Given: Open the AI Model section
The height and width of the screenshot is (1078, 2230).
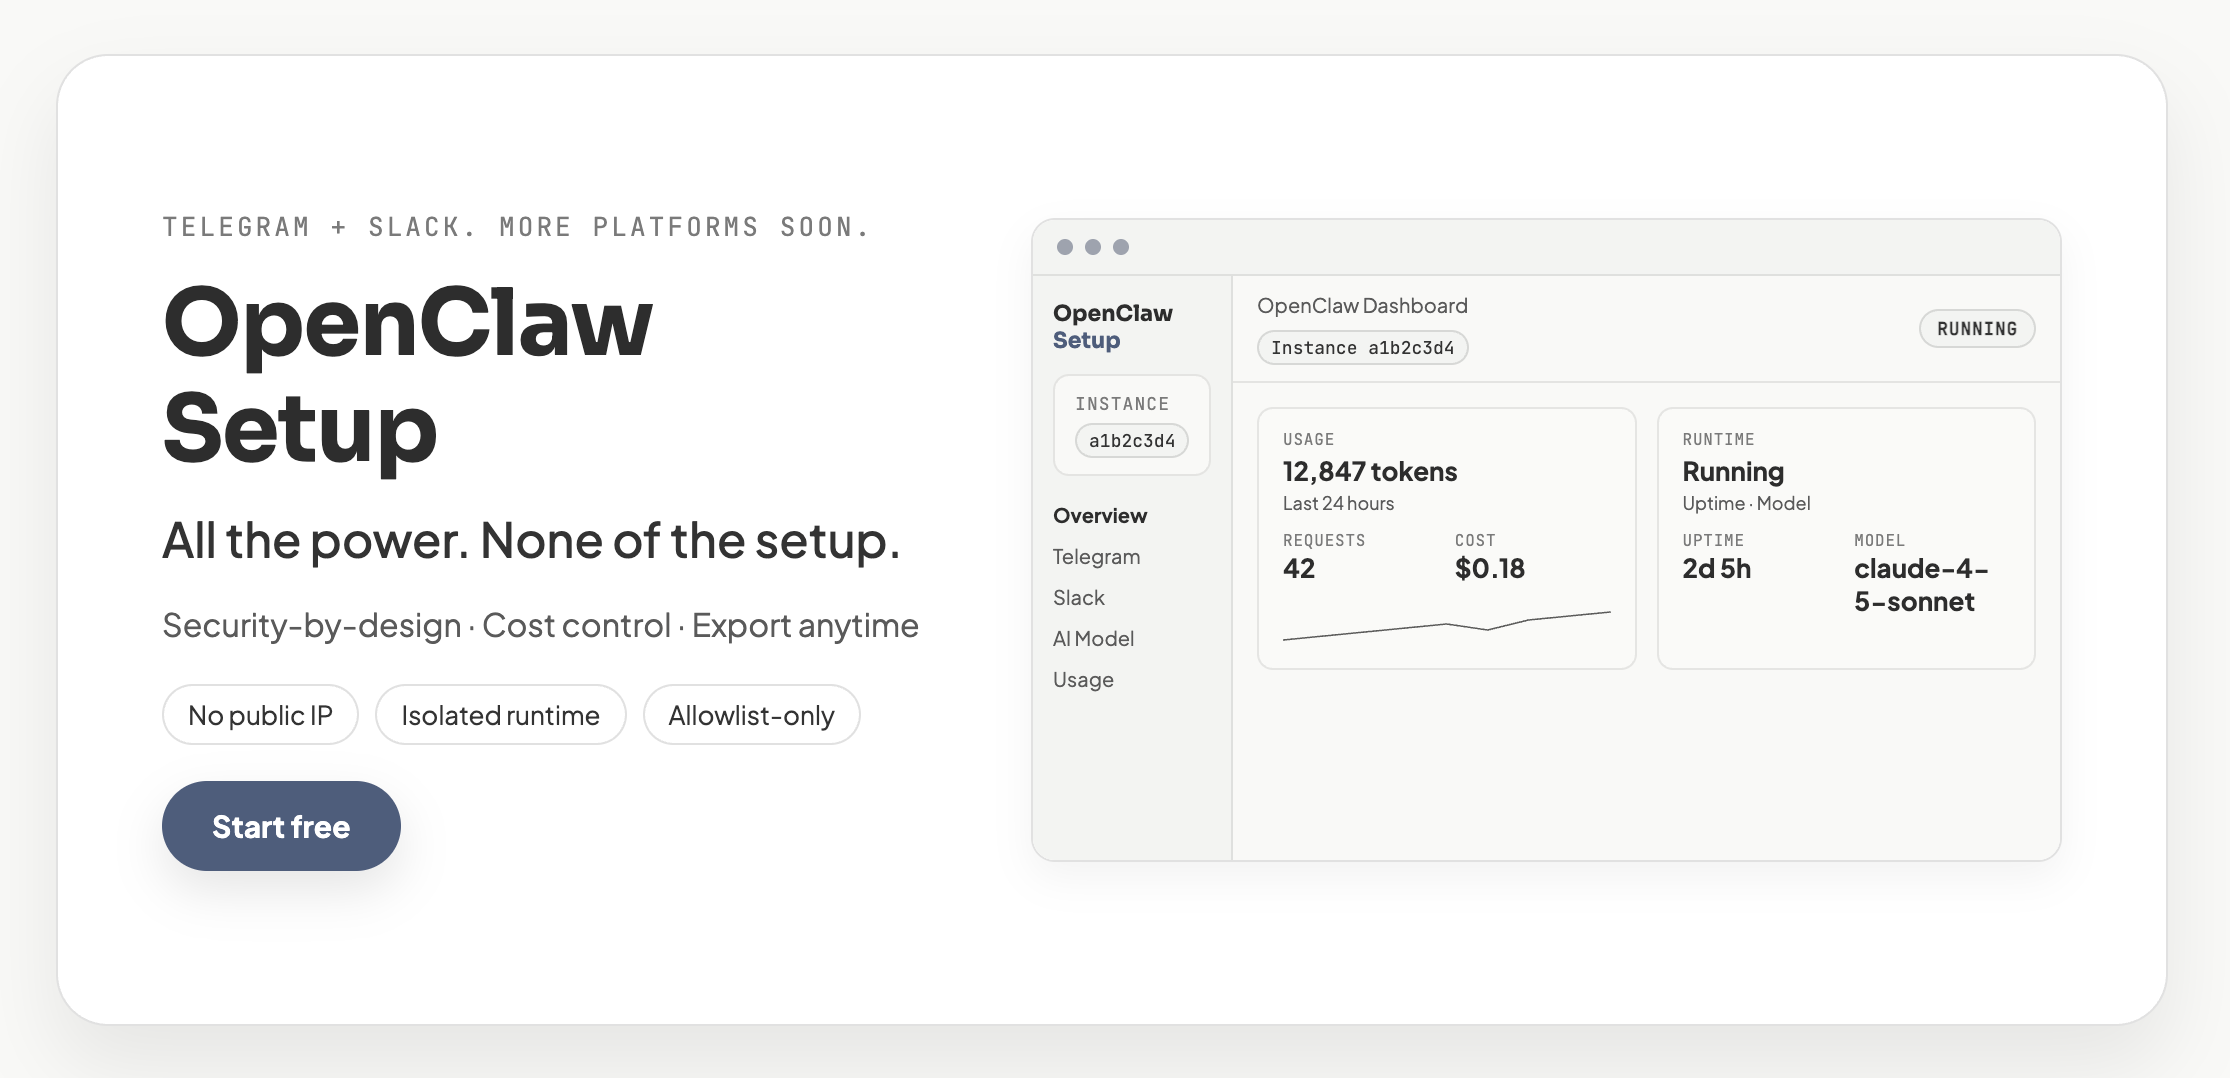Looking at the screenshot, I should [x=1093, y=638].
